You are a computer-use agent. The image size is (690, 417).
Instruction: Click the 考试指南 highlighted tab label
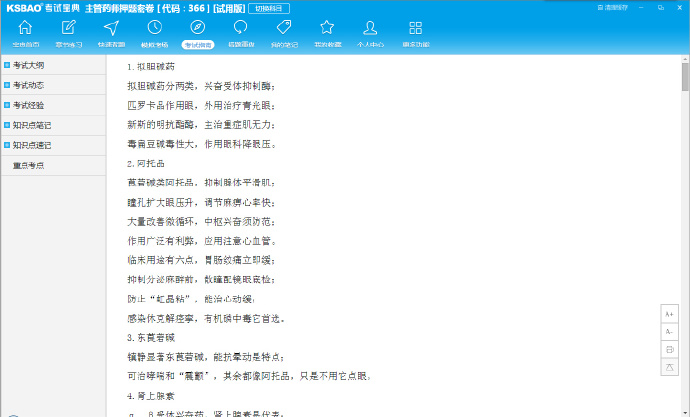pos(198,44)
